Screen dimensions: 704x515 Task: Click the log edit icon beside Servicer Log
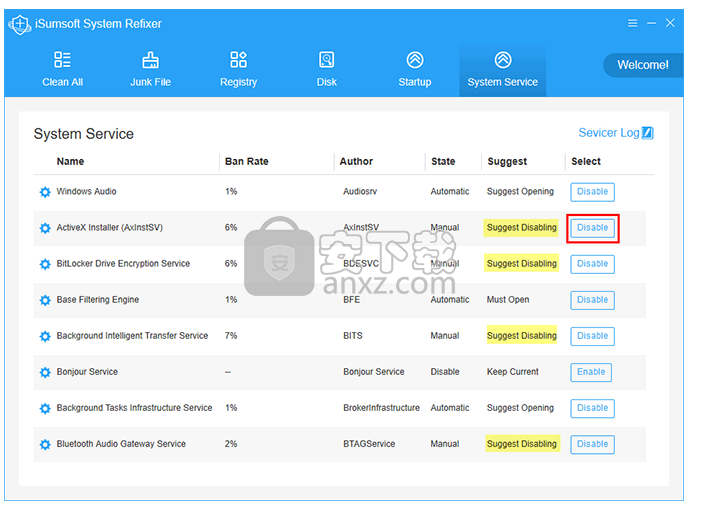click(x=647, y=133)
